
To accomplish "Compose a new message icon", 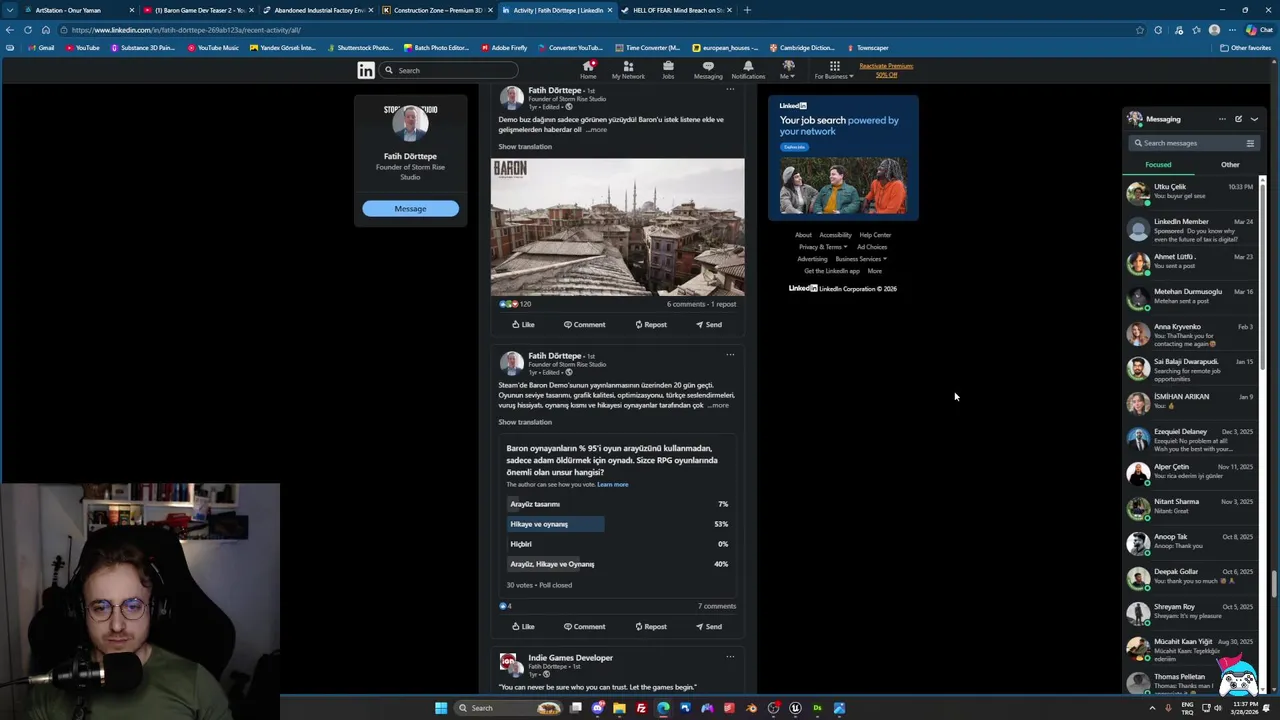I will coord(1238,119).
